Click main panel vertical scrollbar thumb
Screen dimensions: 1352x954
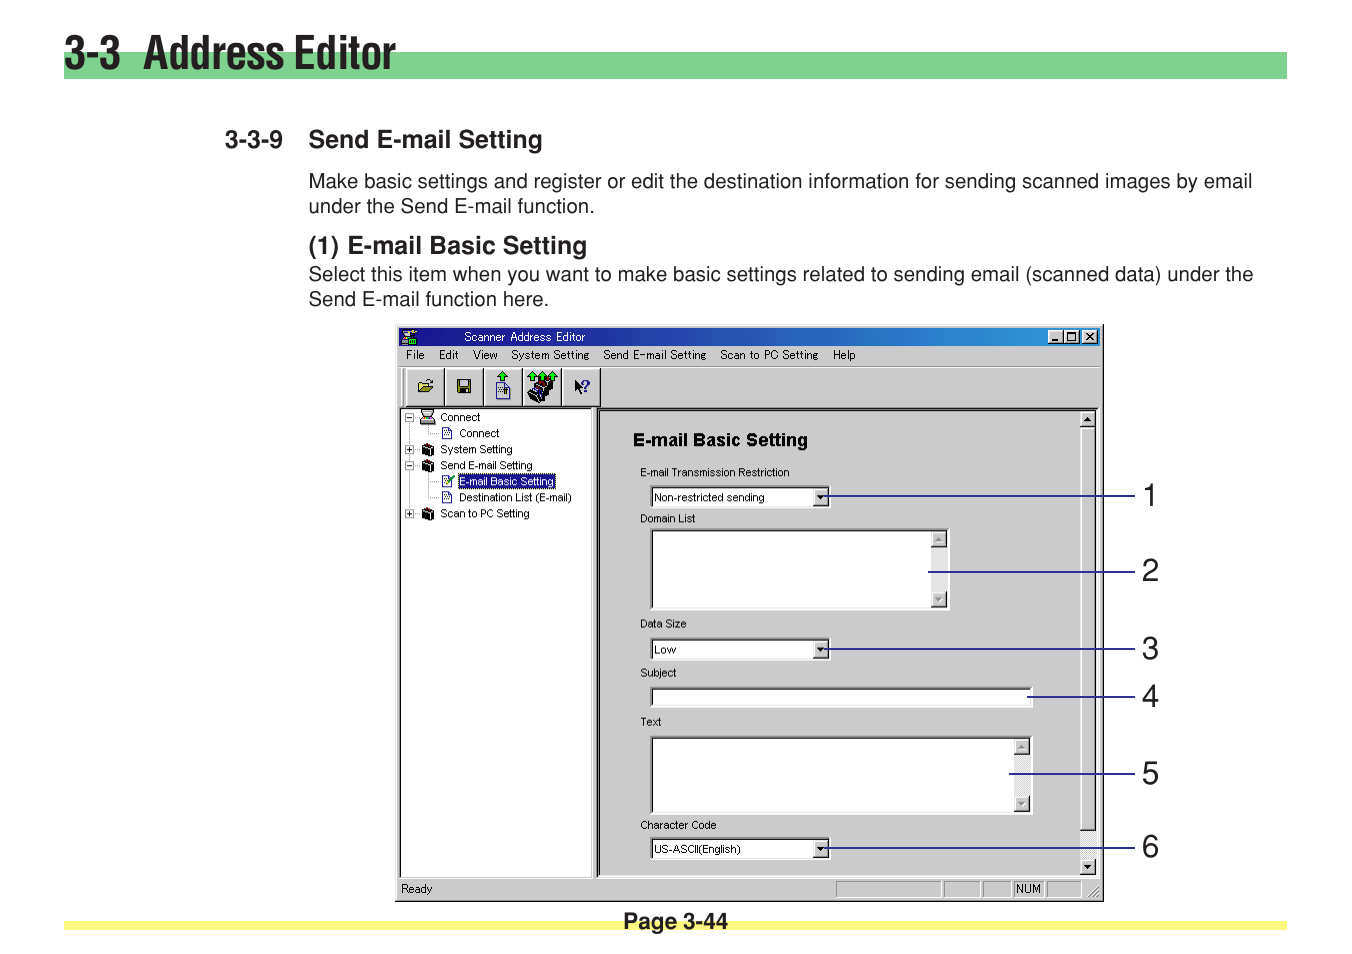[x=1088, y=629]
